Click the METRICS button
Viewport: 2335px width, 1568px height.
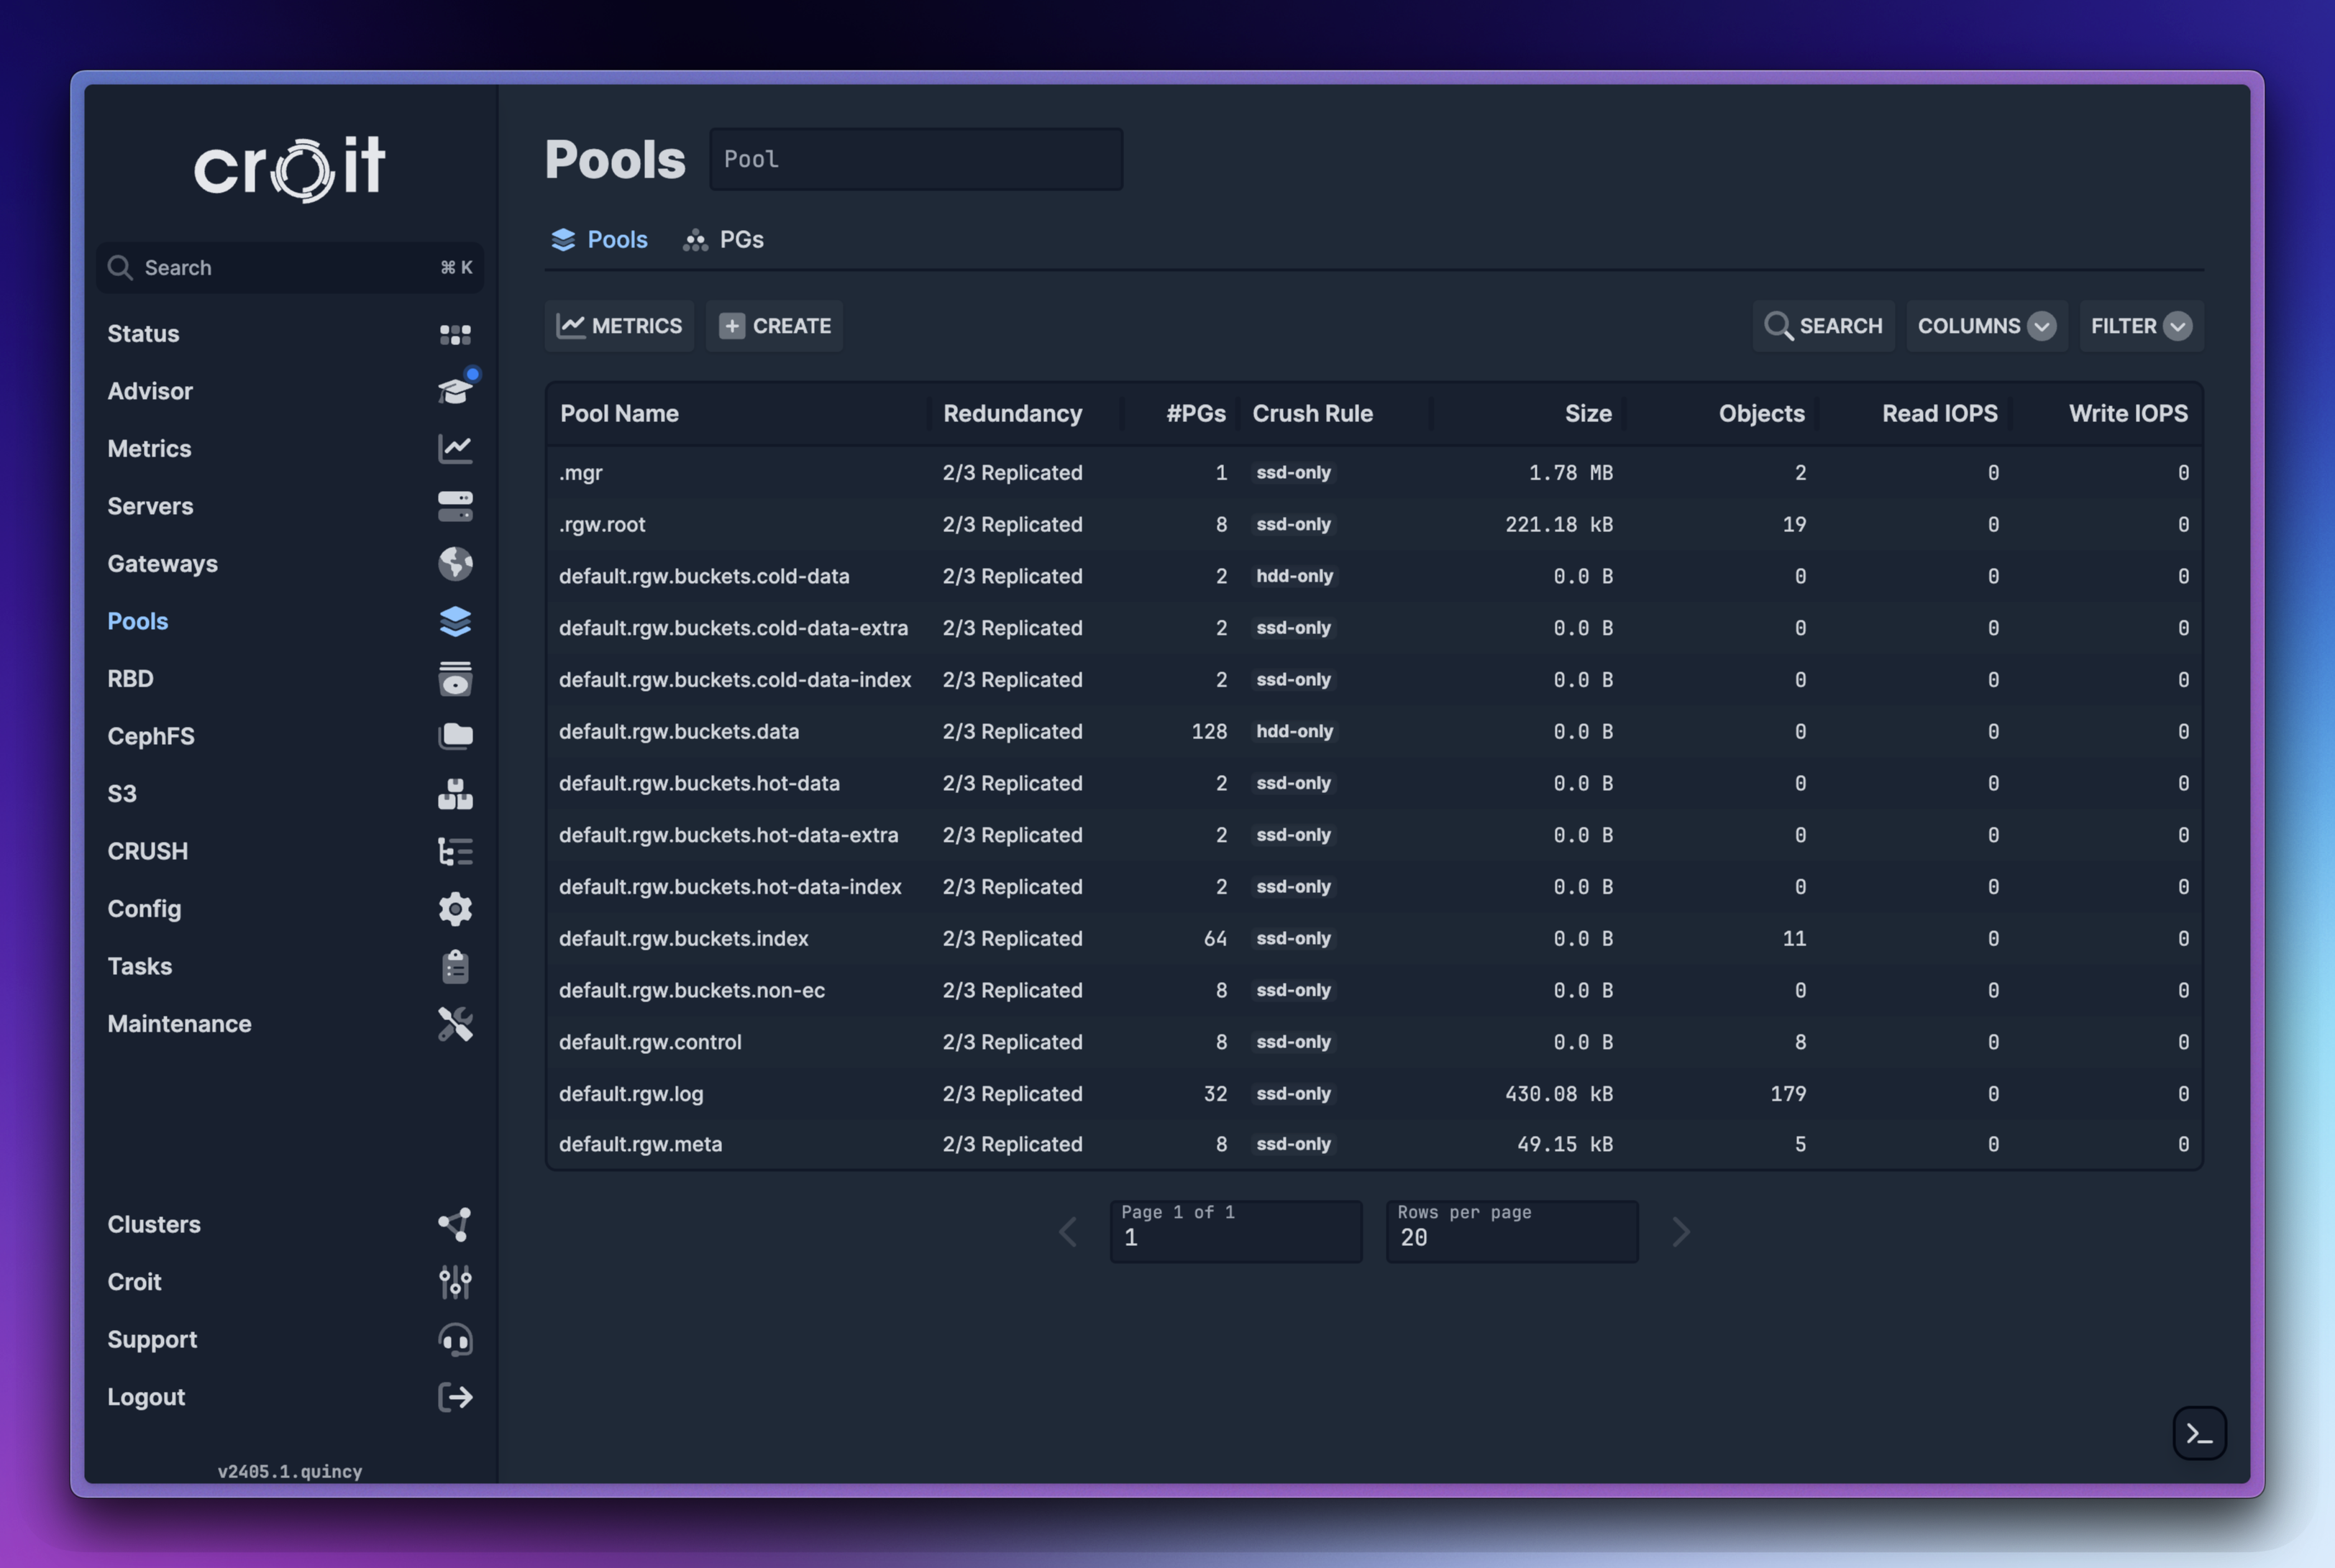(619, 326)
